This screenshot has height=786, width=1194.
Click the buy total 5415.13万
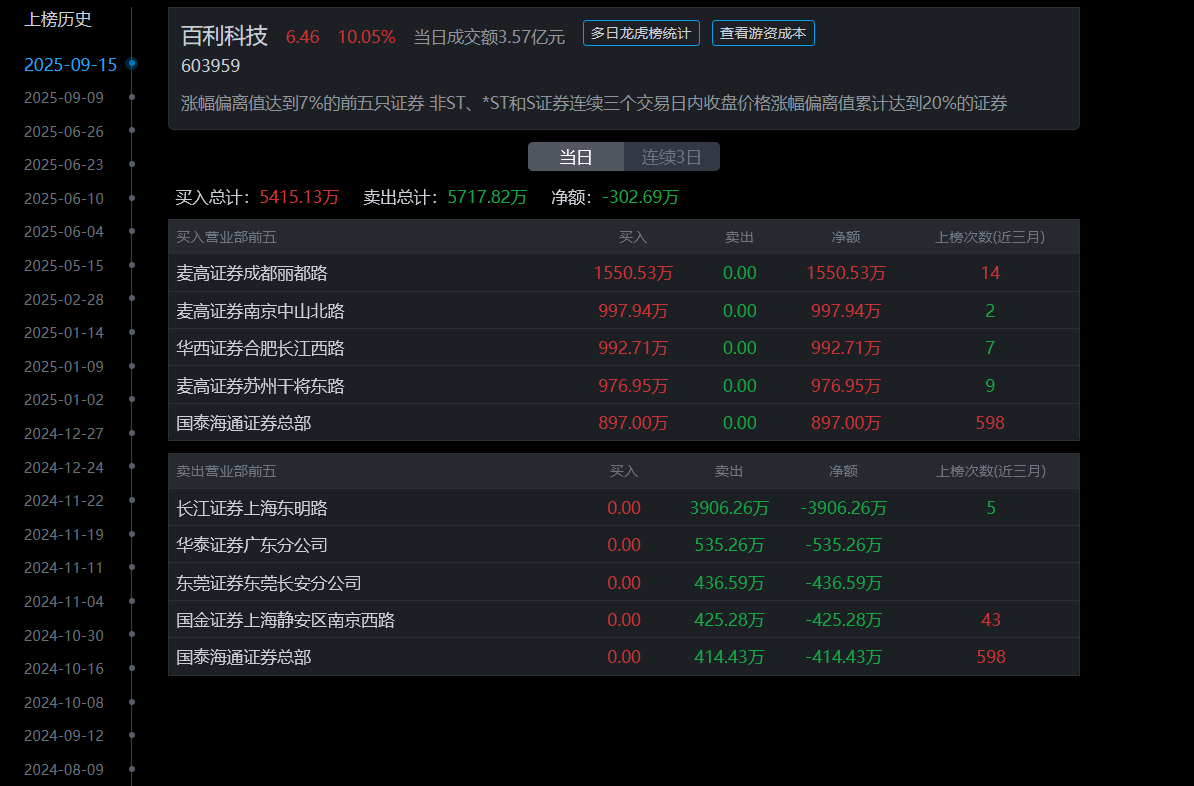[299, 197]
